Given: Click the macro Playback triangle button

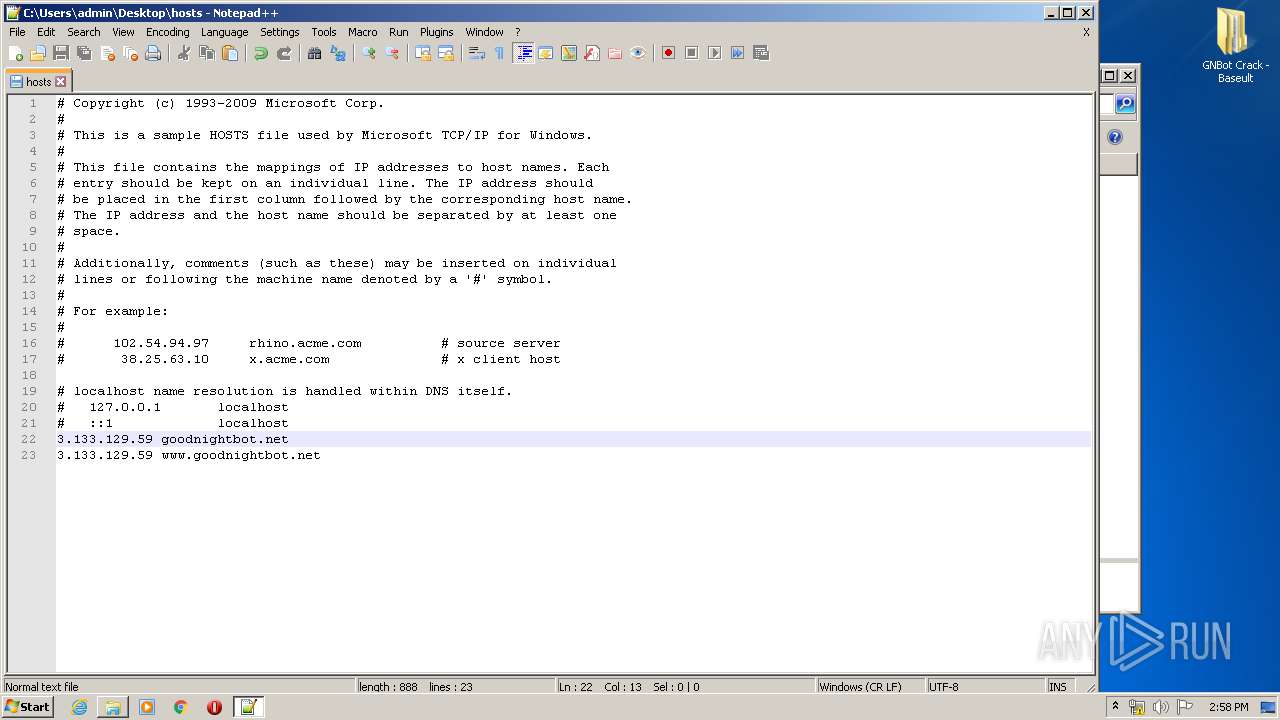Looking at the screenshot, I should point(714,53).
